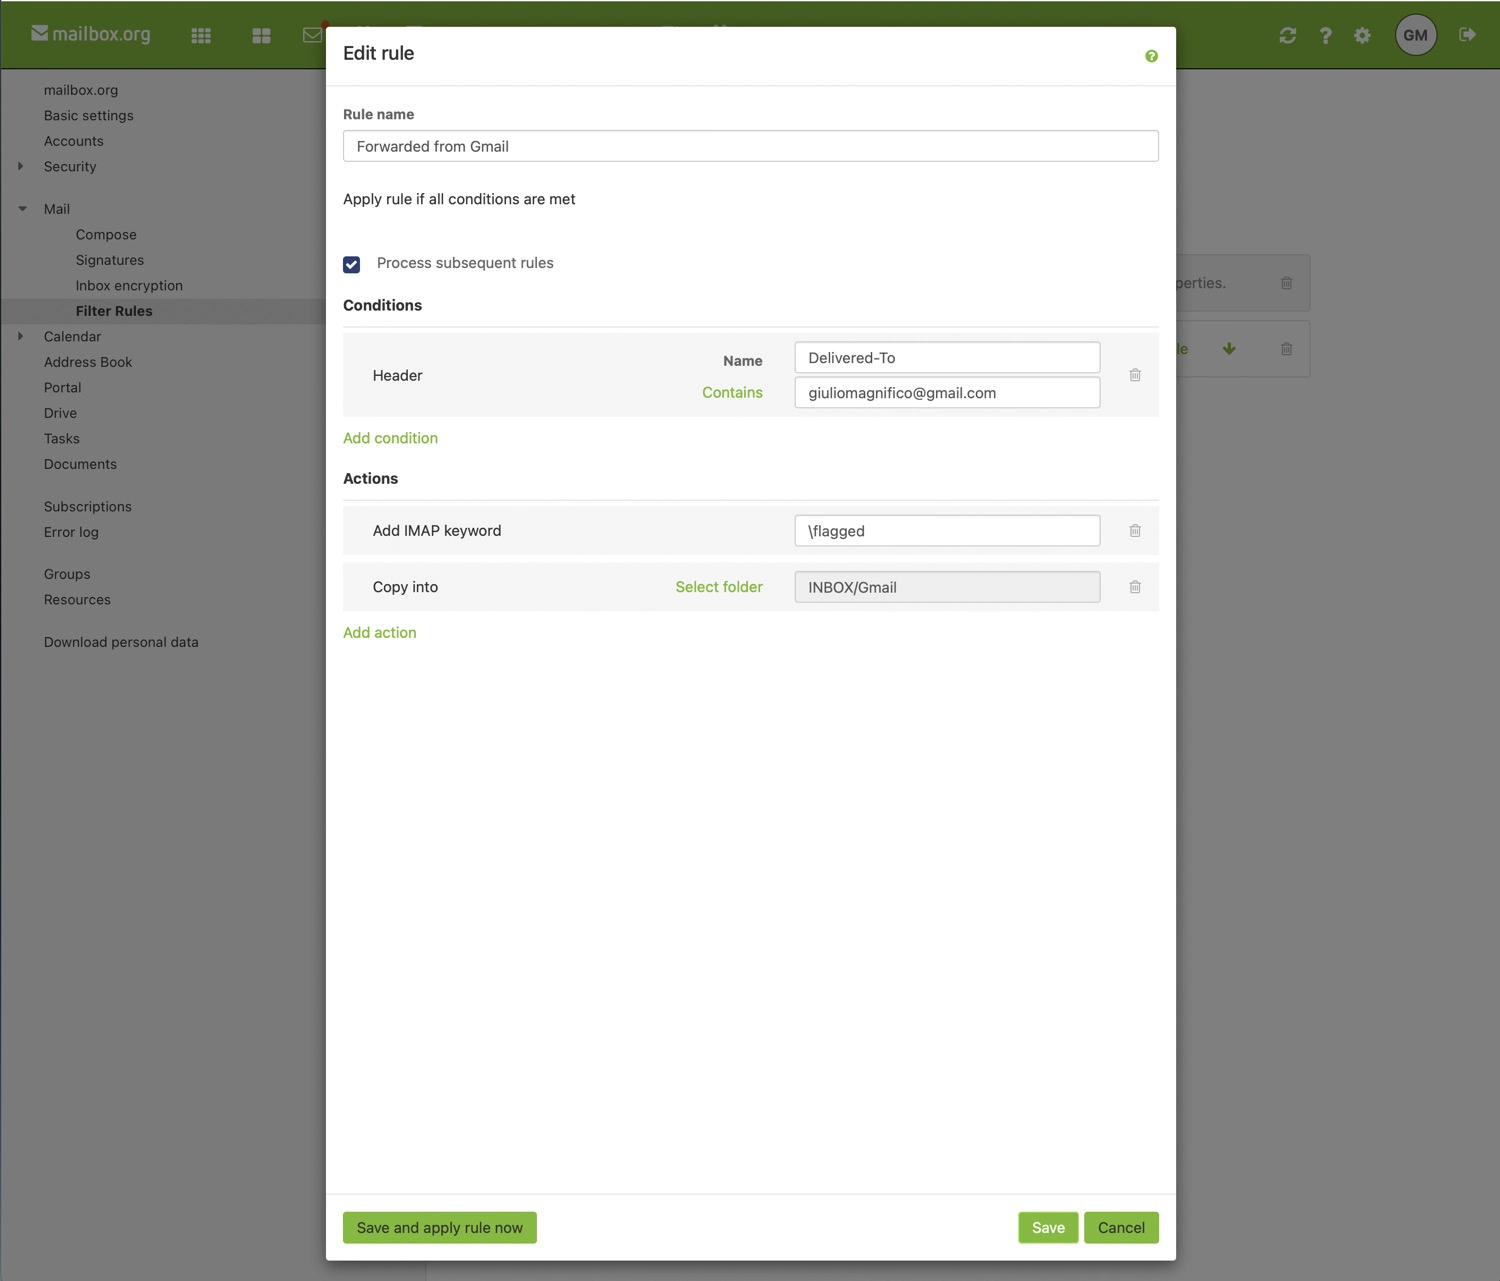This screenshot has height=1281, width=1500.
Task: Open Compose settings
Action: click(106, 234)
